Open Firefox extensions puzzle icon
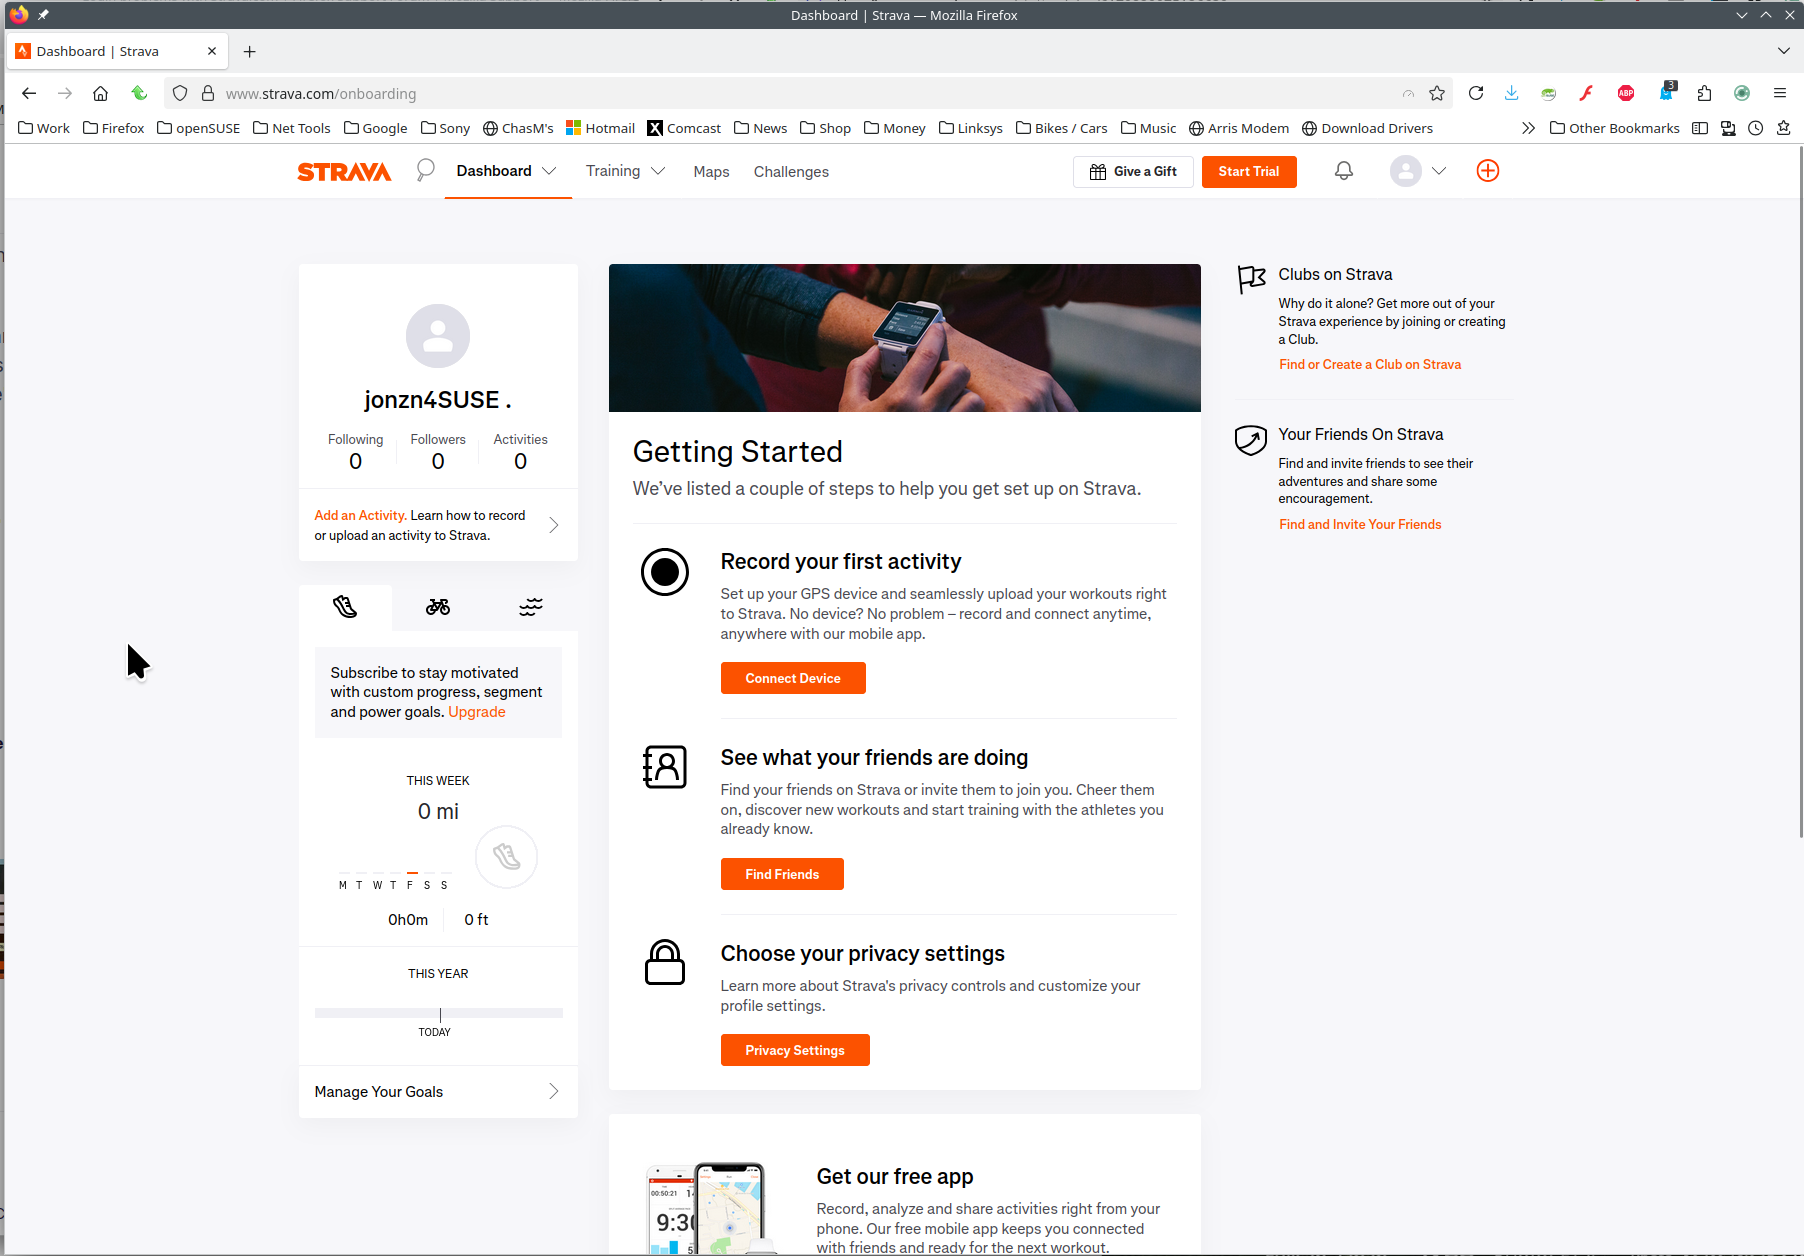This screenshot has width=1804, height=1256. pos(1704,93)
